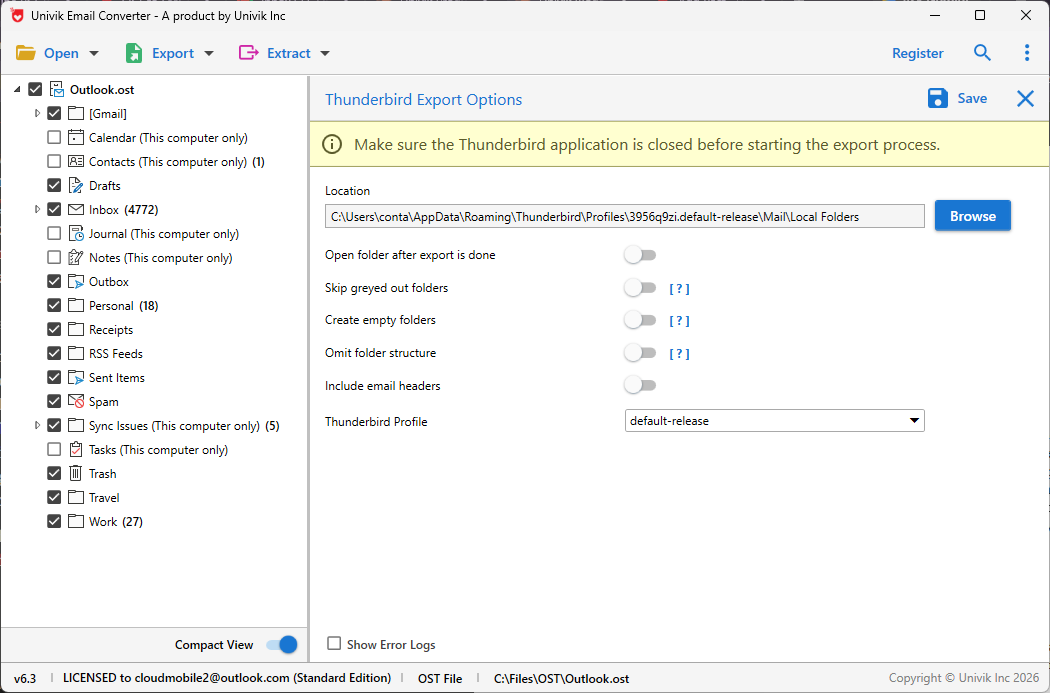Expand the [Gmail] folder node
Screen dimensions: 1050x693
38,113
